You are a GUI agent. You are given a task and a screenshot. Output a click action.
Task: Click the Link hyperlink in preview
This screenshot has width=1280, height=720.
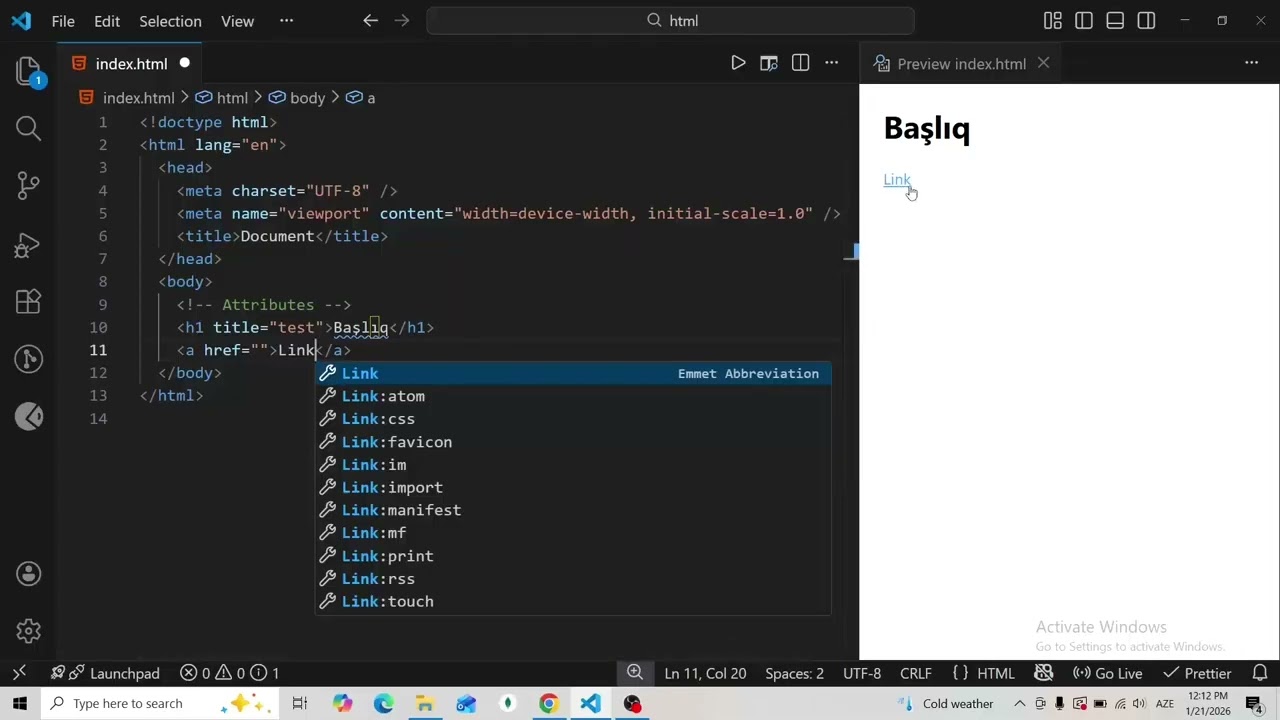point(897,180)
